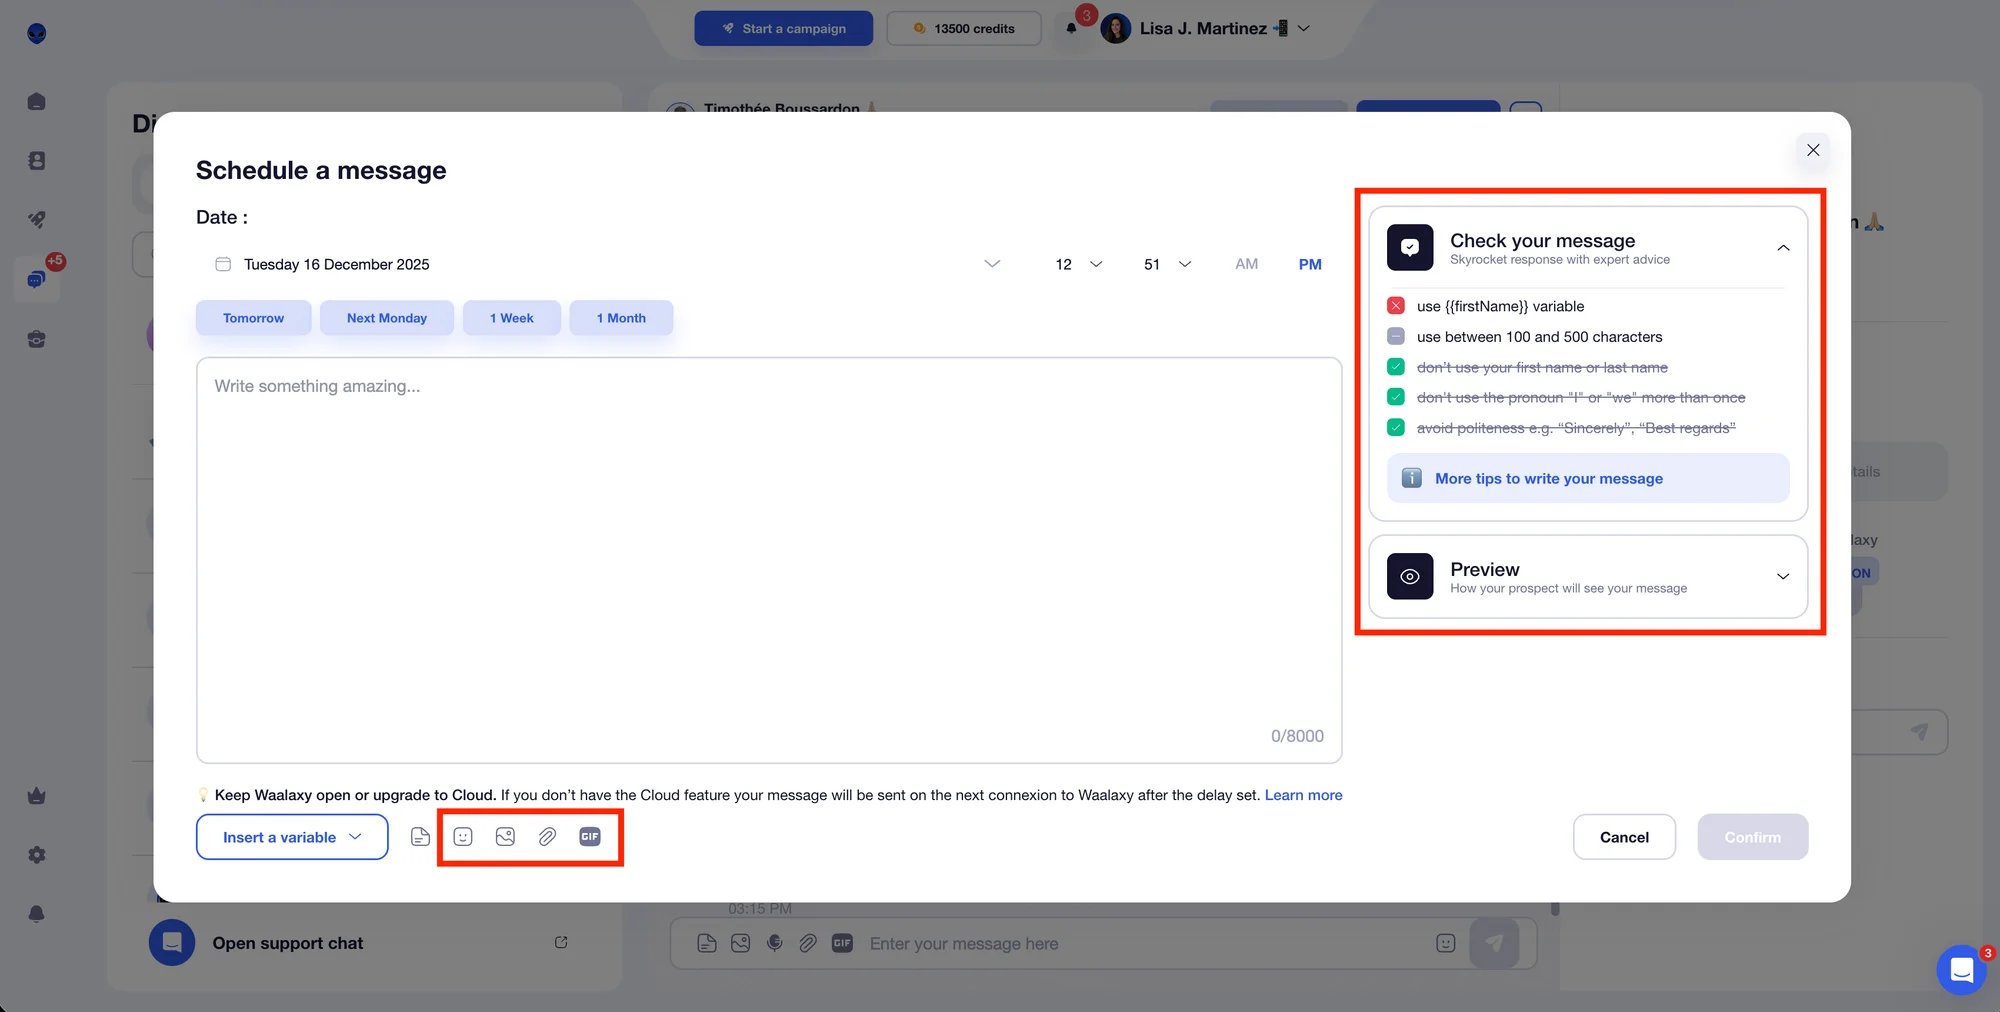
Task: Open the crown upgrade sidebar icon
Action: [37, 796]
